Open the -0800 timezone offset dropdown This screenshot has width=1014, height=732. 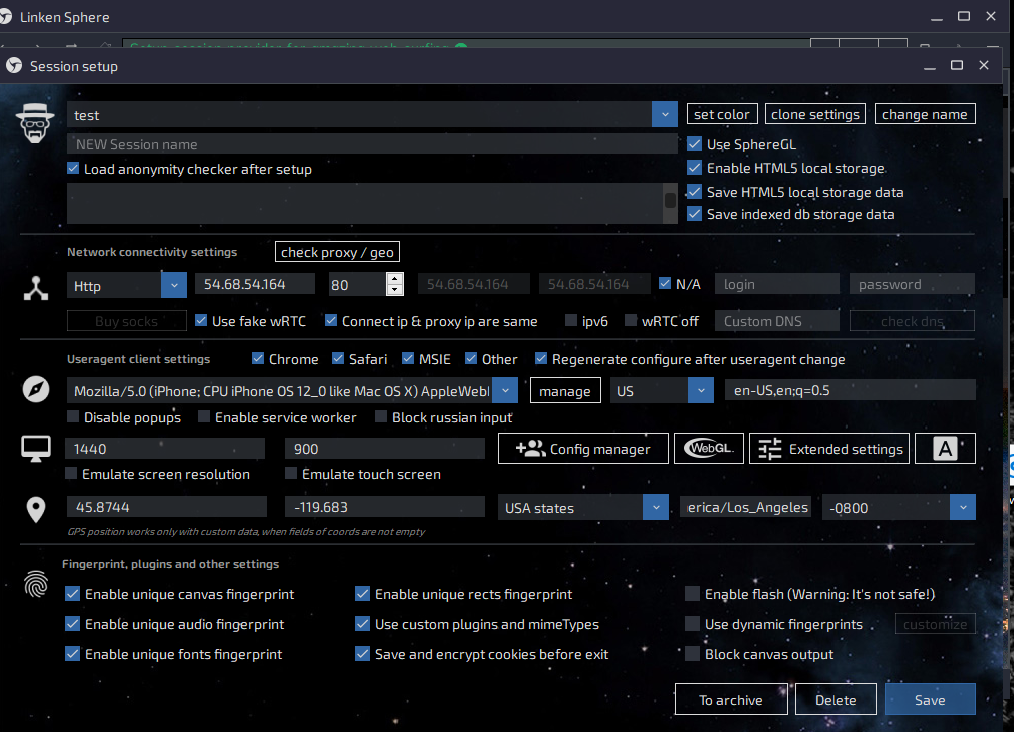click(963, 508)
